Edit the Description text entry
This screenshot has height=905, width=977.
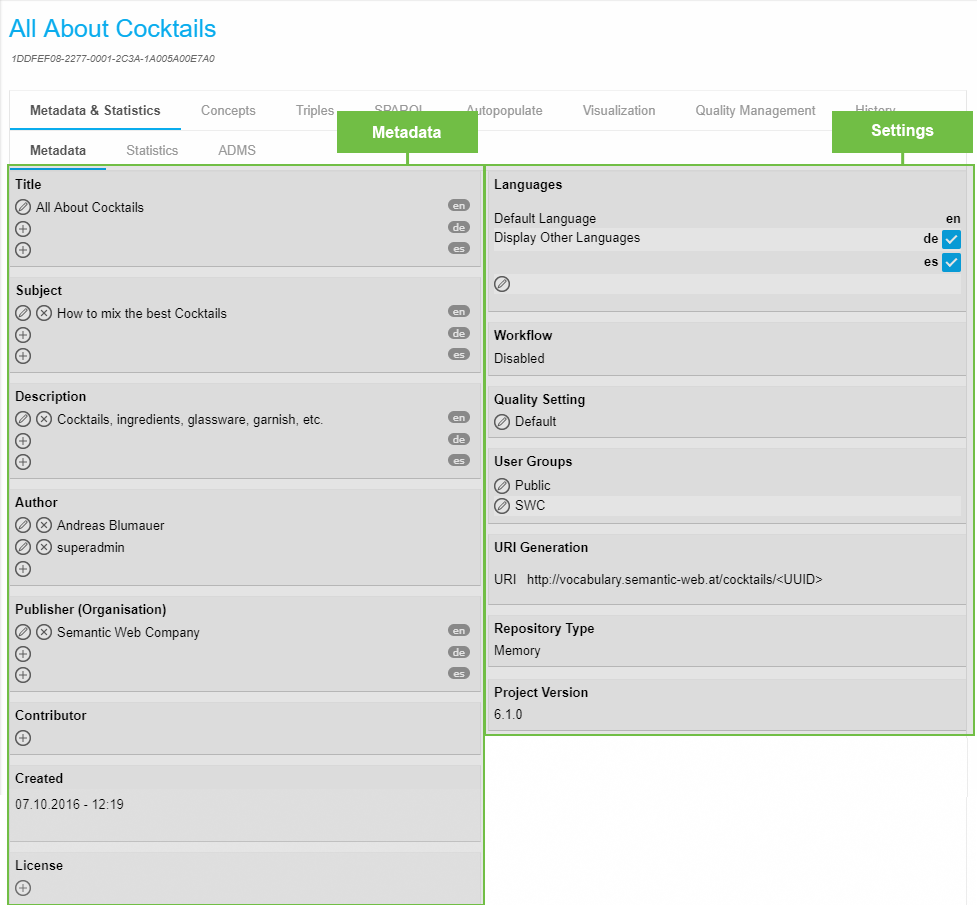pyautogui.click(x=23, y=419)
